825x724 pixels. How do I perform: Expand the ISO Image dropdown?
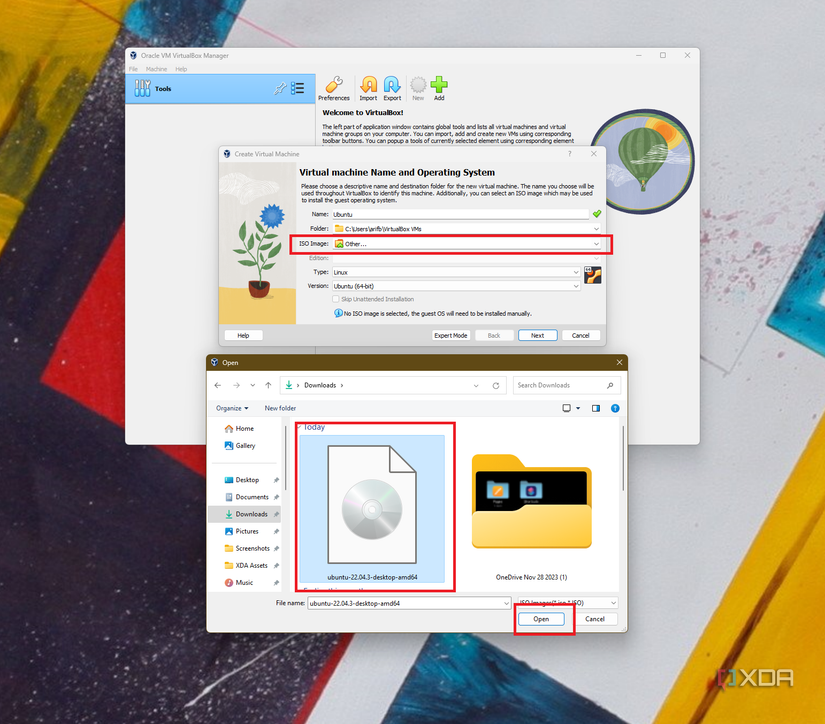pyautogui.click(x=596, y=244)
